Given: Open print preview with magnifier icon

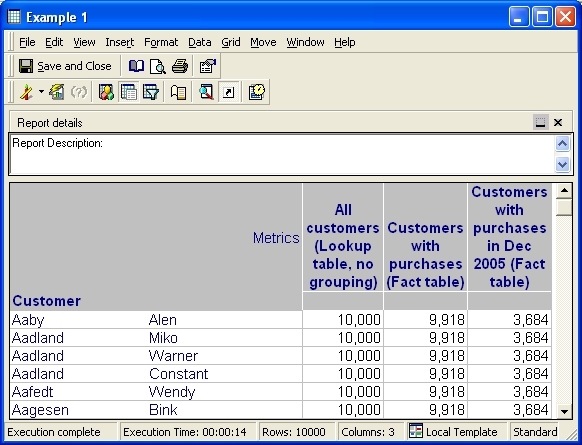Looking at the screenshot, I should (158, 66).
